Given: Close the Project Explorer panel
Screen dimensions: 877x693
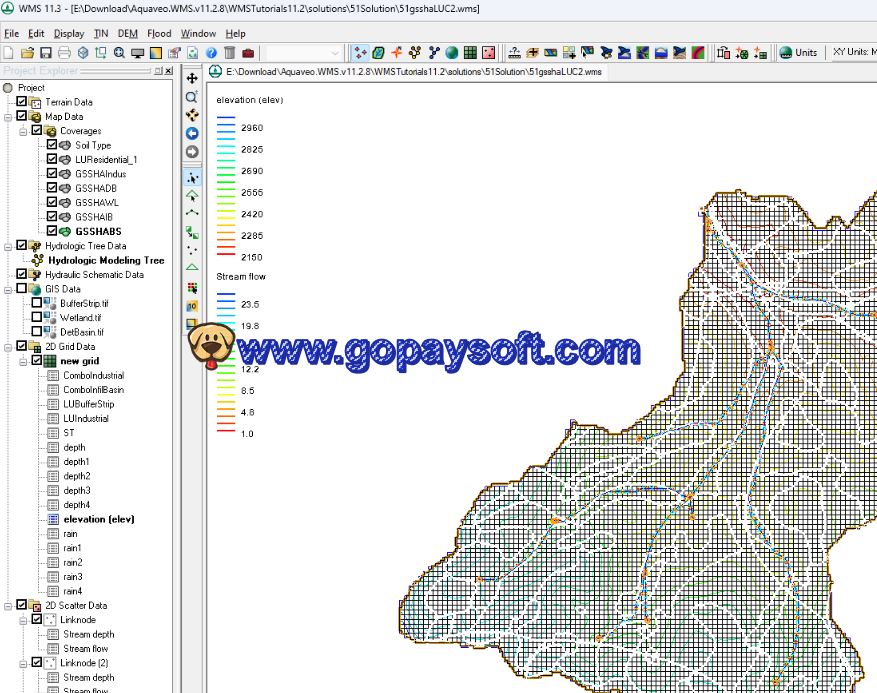Looking at the screenshot, I should coord(167,71).
